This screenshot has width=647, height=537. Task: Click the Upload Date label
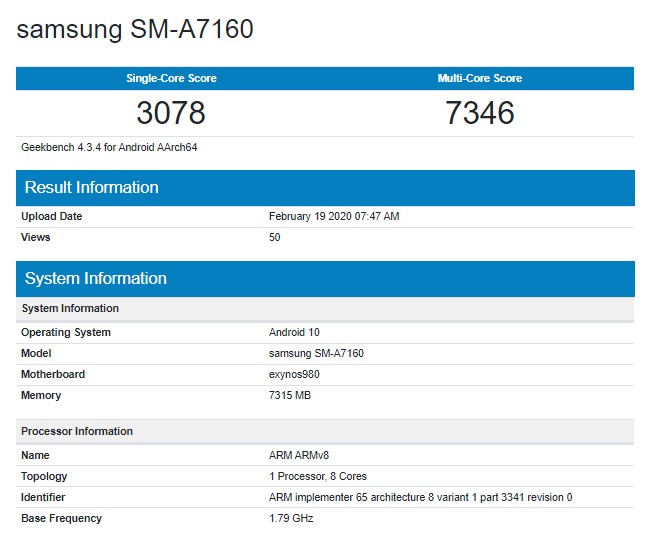tap(52, 216)
